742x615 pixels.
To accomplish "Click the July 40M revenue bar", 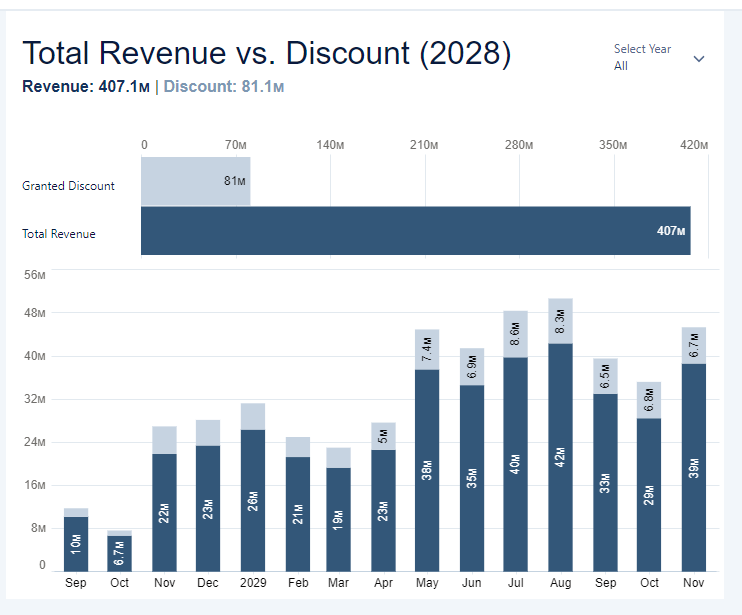I will [516, 463].
